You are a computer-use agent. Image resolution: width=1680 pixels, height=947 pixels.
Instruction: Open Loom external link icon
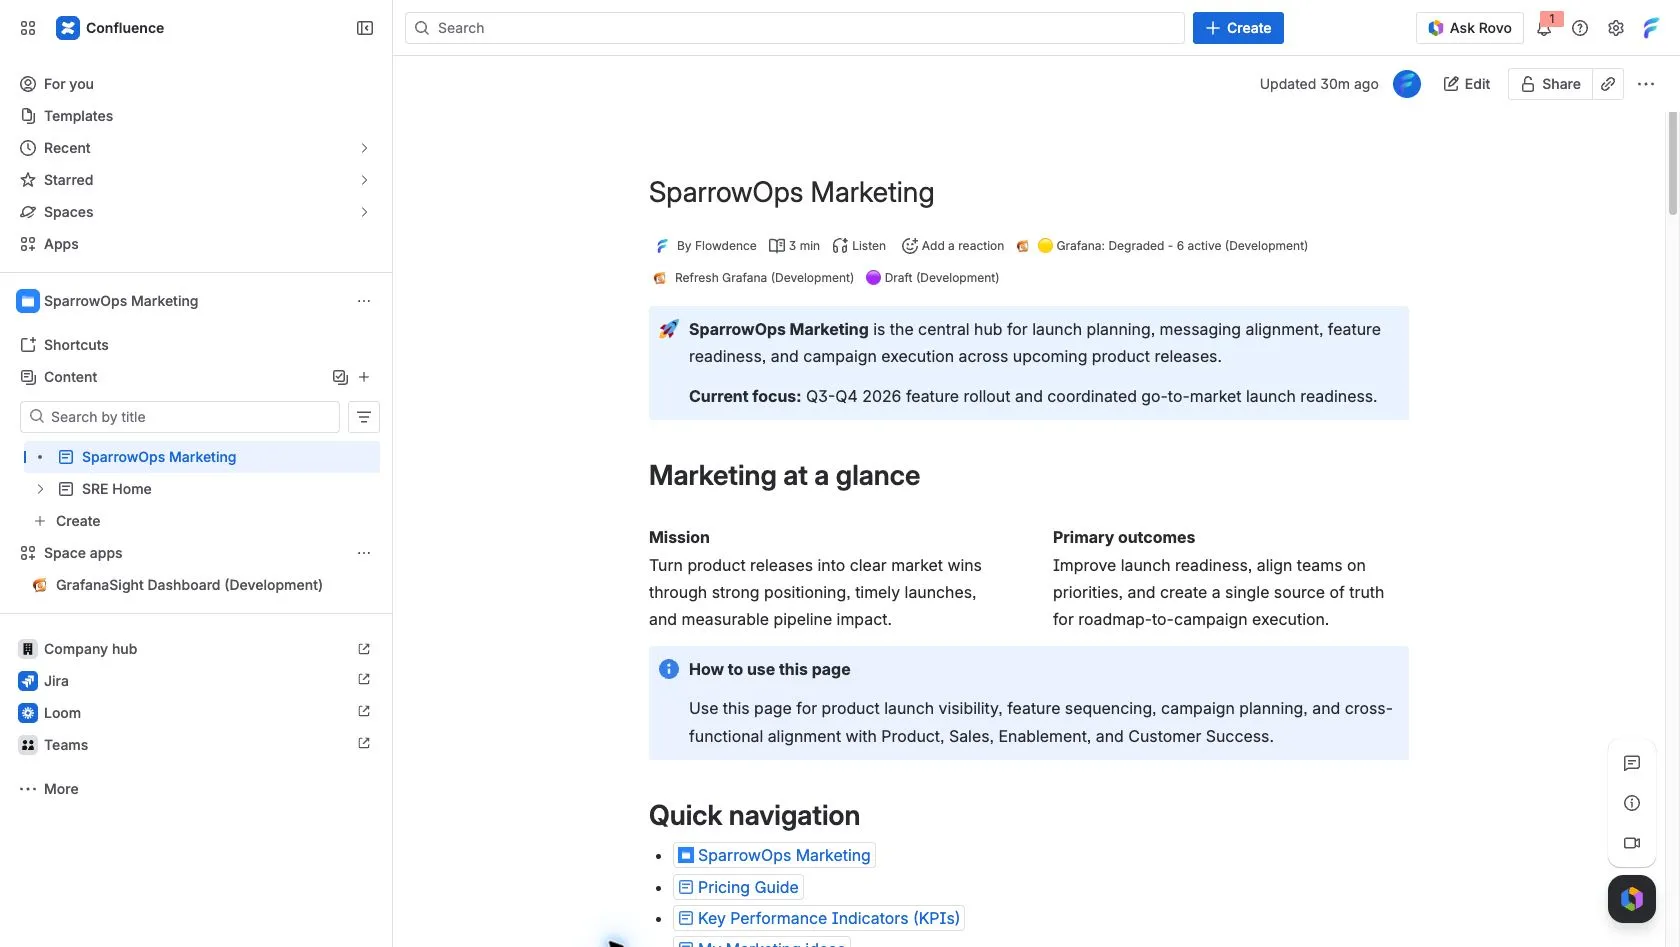point(364,711)
